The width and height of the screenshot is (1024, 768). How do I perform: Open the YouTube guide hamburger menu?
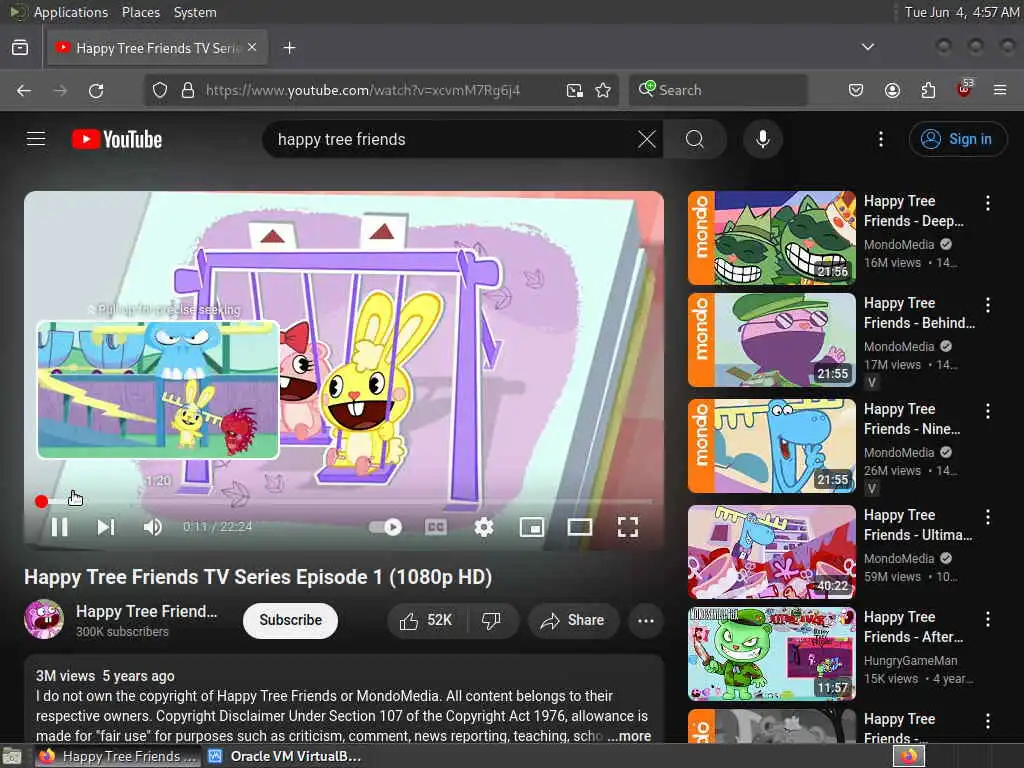(x=36, y=139)
